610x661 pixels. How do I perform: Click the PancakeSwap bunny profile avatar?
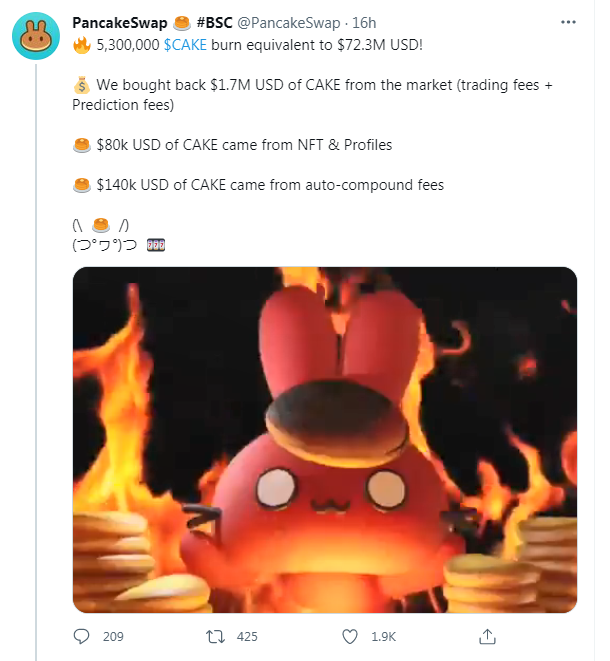click(x=36, y=36)
